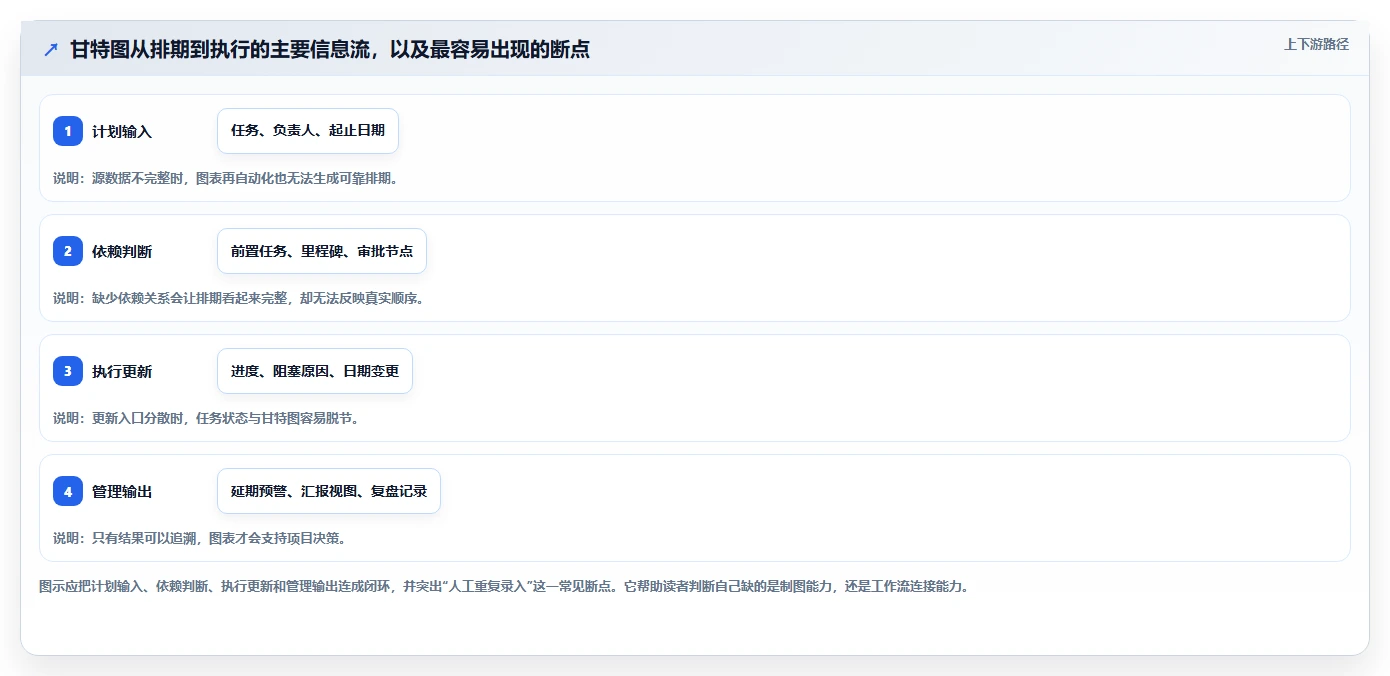Screen dimensions: 1390x676
Task: Click the 依赖判断 step title
Action: (x=122, y=251)
